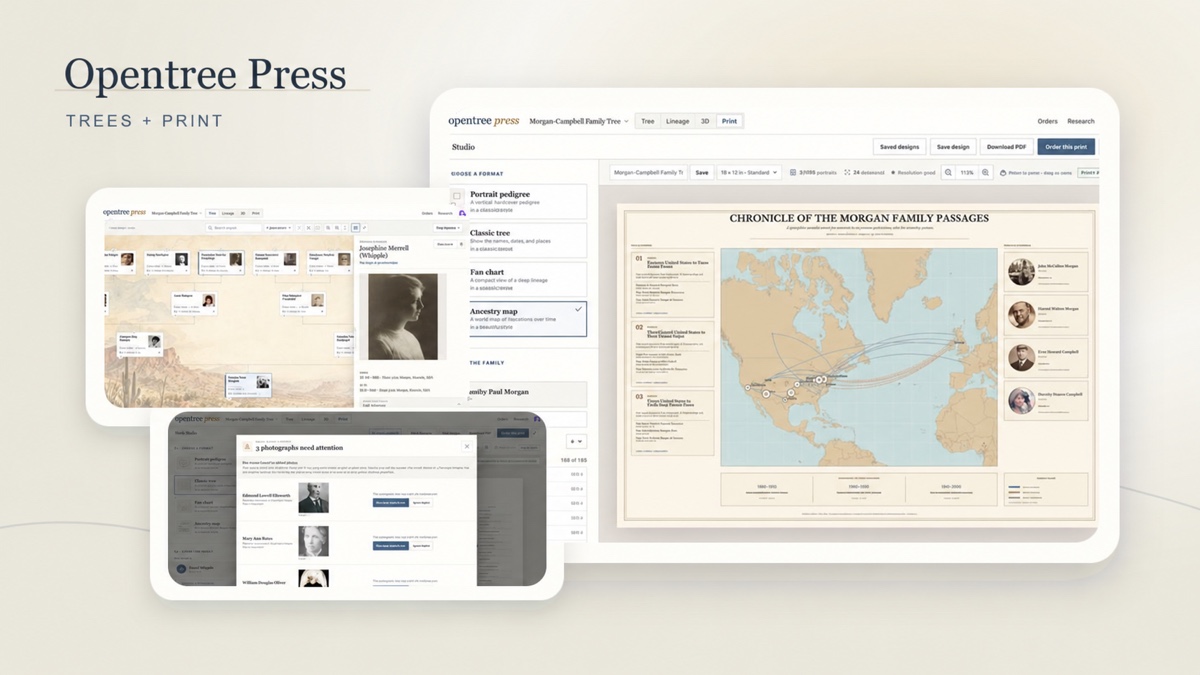Open Research in the Studio window header
This screenshot has height=675, width=1200.
(1081, 121)
